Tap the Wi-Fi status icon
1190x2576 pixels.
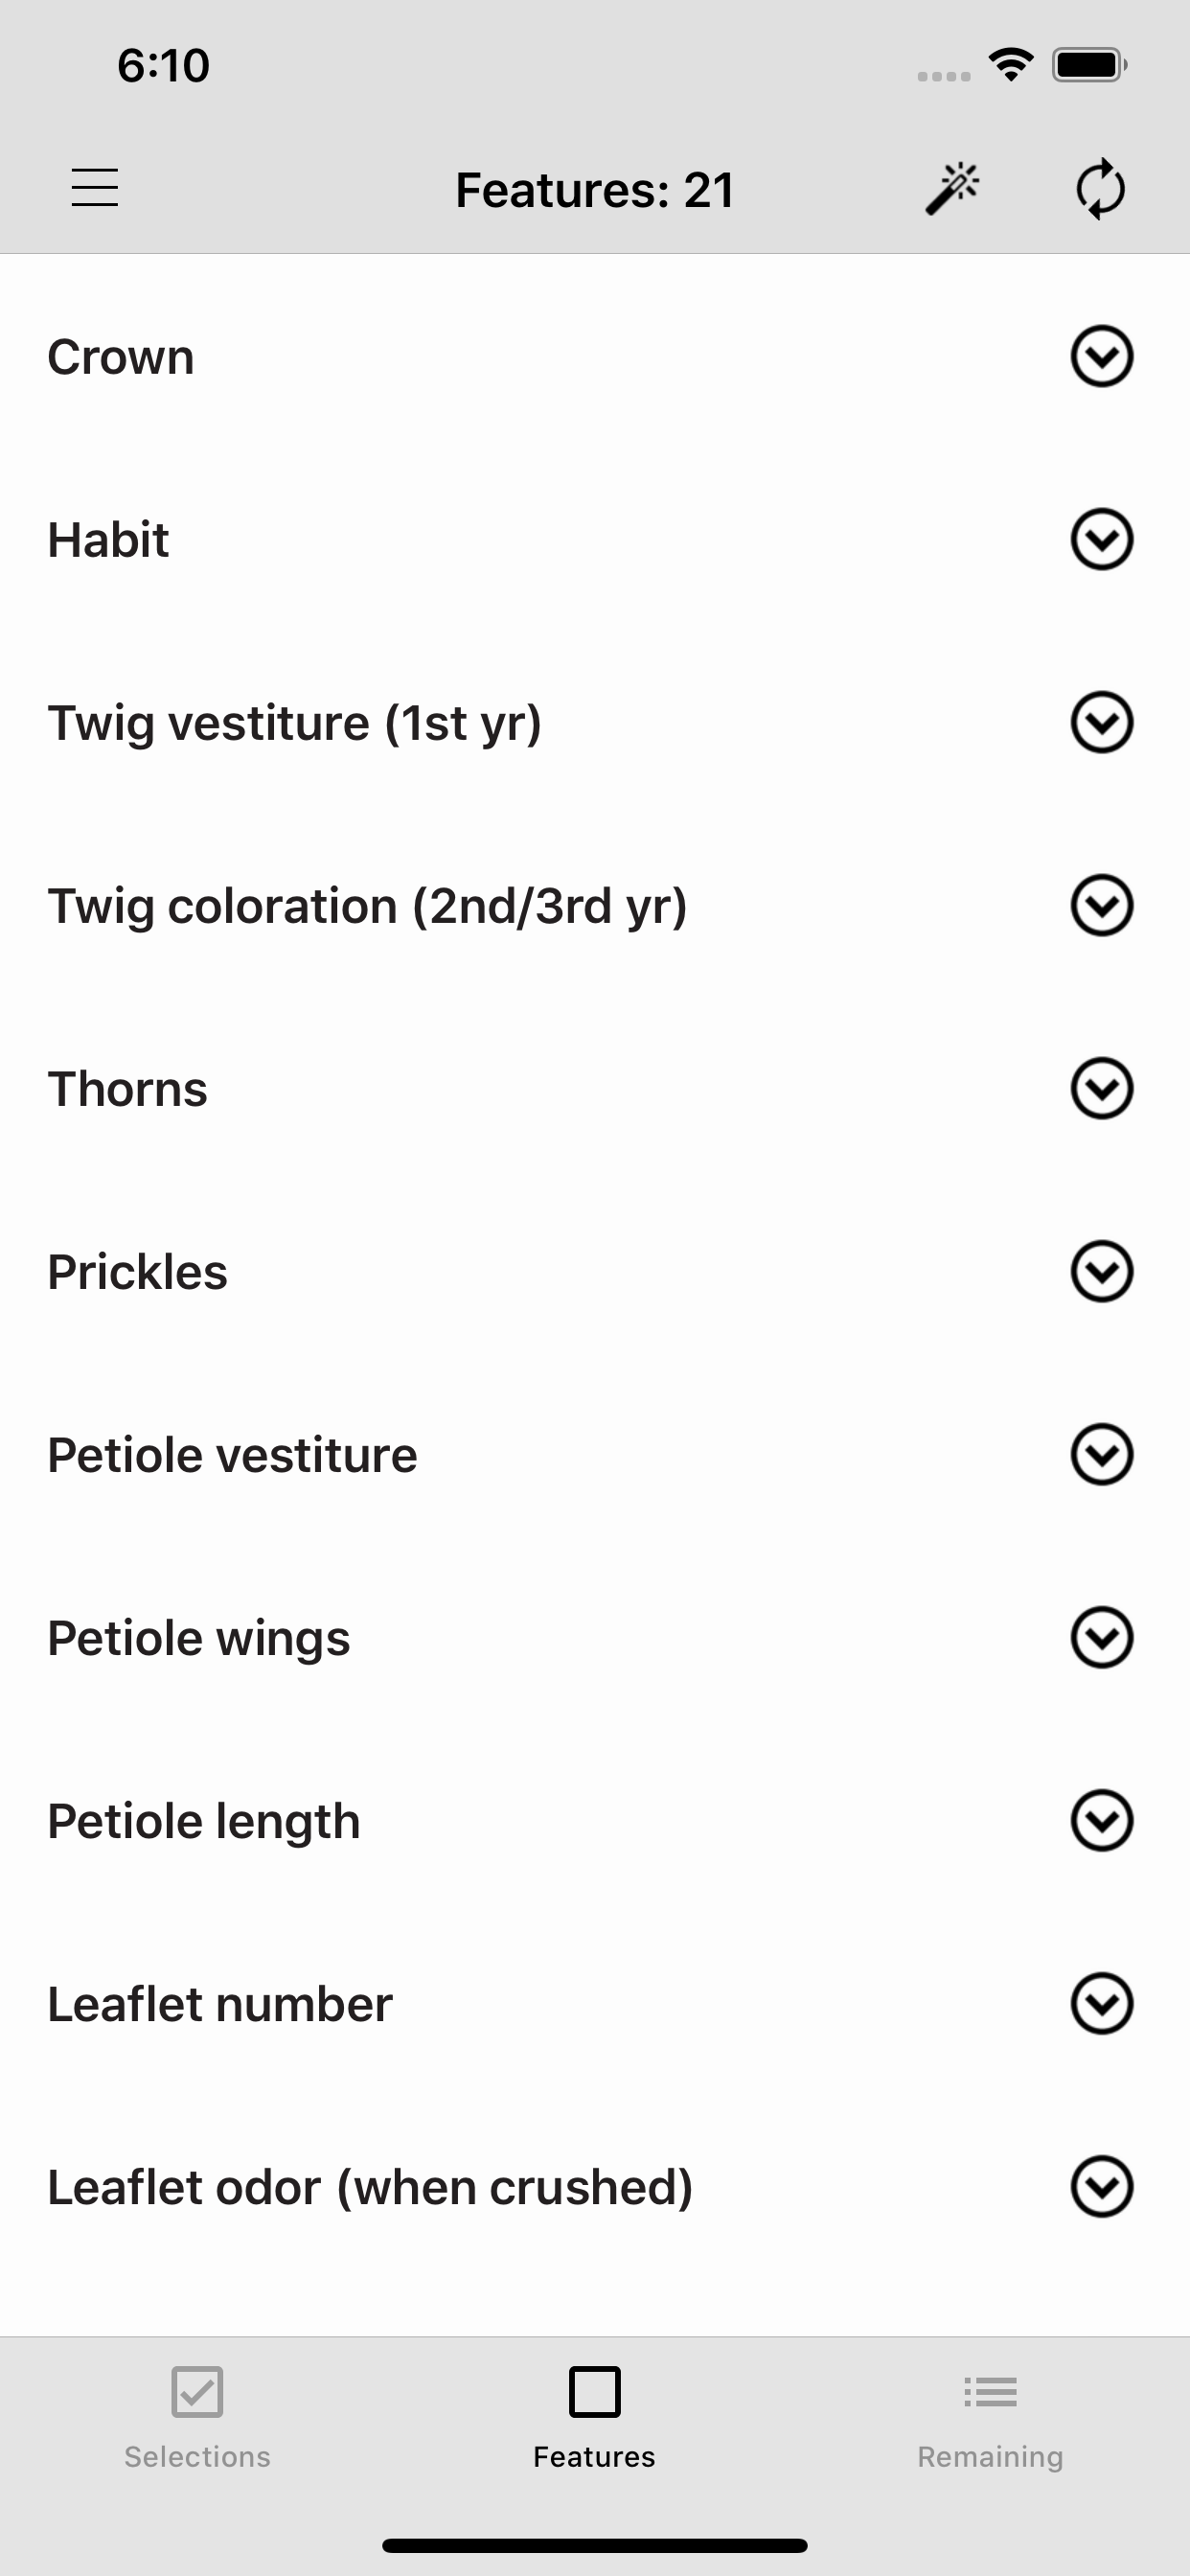click(1010, 66)
